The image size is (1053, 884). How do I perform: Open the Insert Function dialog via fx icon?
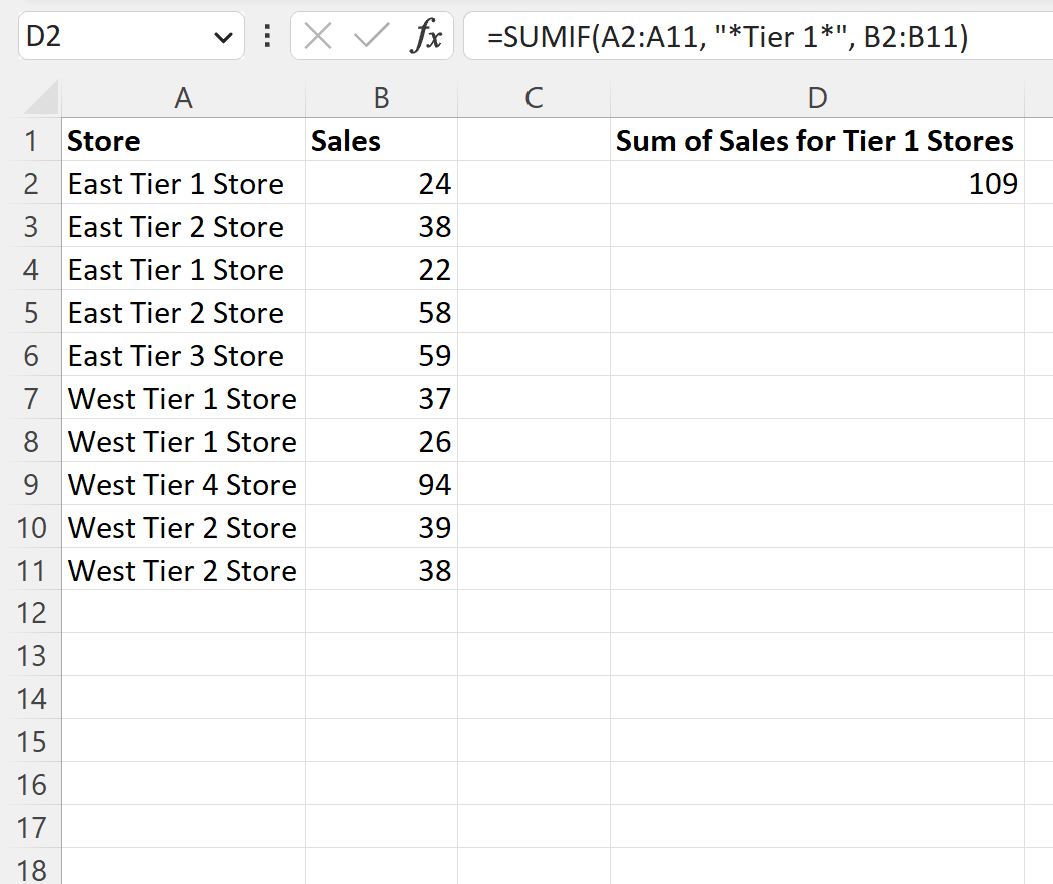(x=428, y=36)
